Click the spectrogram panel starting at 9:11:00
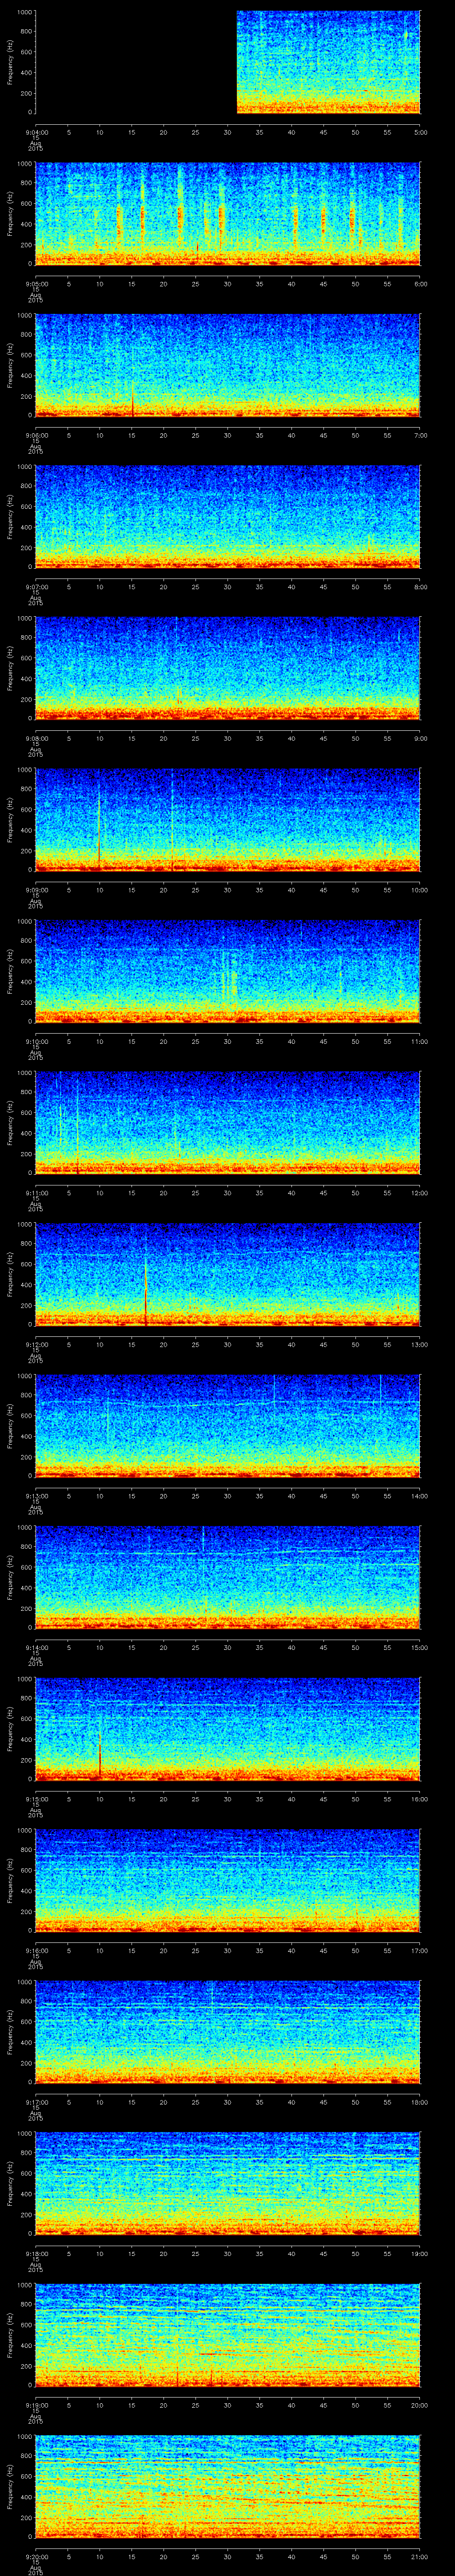The height and width of the screenshot is (2576, 455). coord(228,1123)
